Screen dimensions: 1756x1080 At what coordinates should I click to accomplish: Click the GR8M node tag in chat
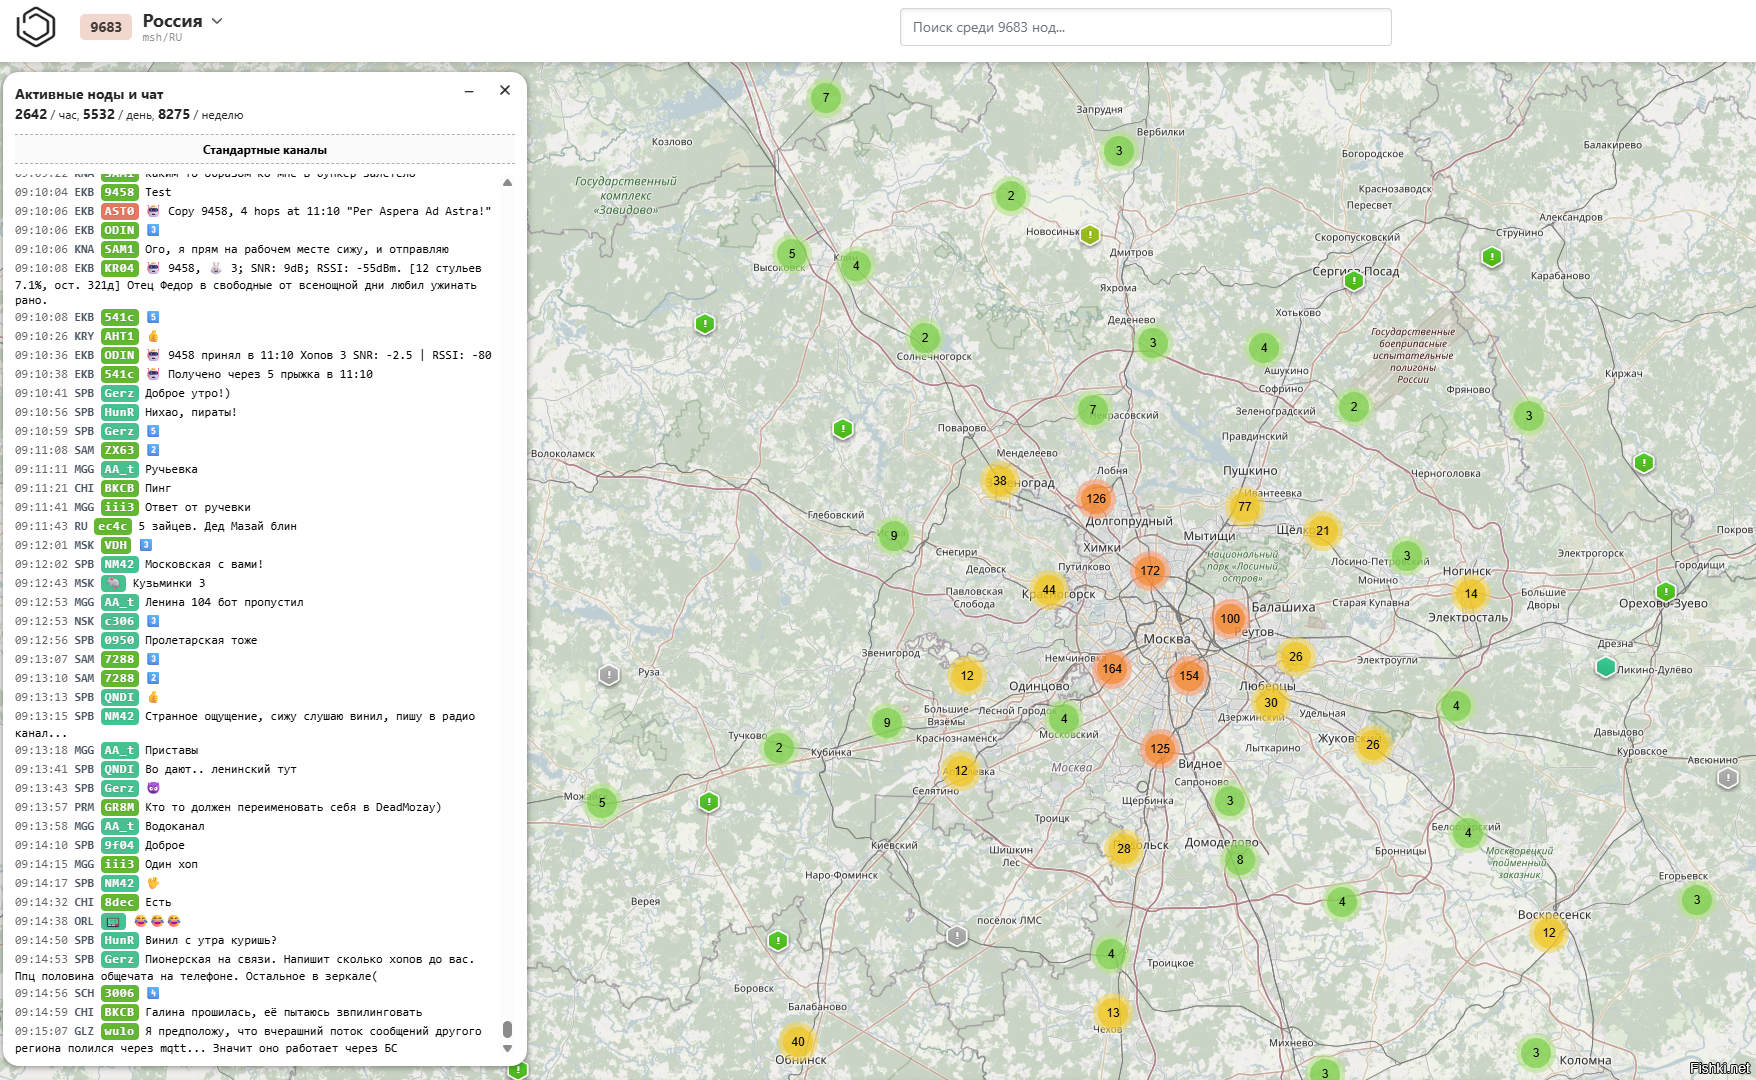click(119, 807)
